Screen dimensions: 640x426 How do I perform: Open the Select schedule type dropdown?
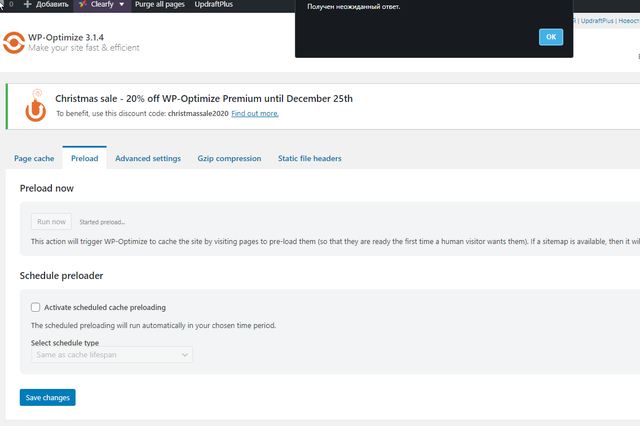pos(112,355)
